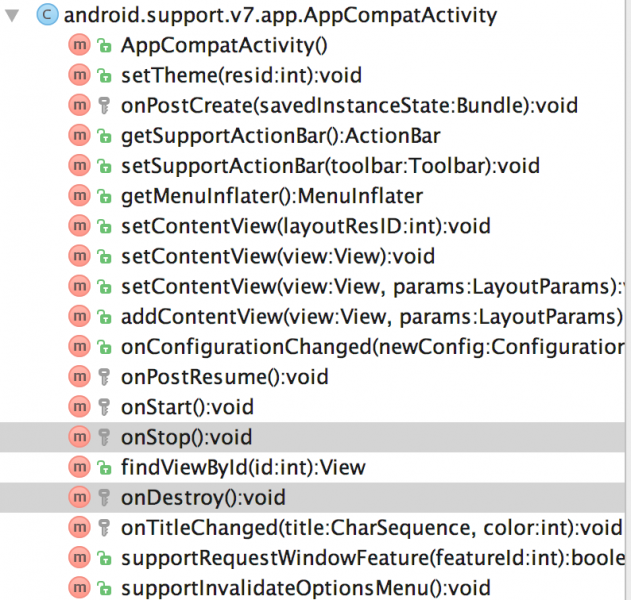Click public lock icon beside supportInvalidateOptionsMenu

[104, 588]
